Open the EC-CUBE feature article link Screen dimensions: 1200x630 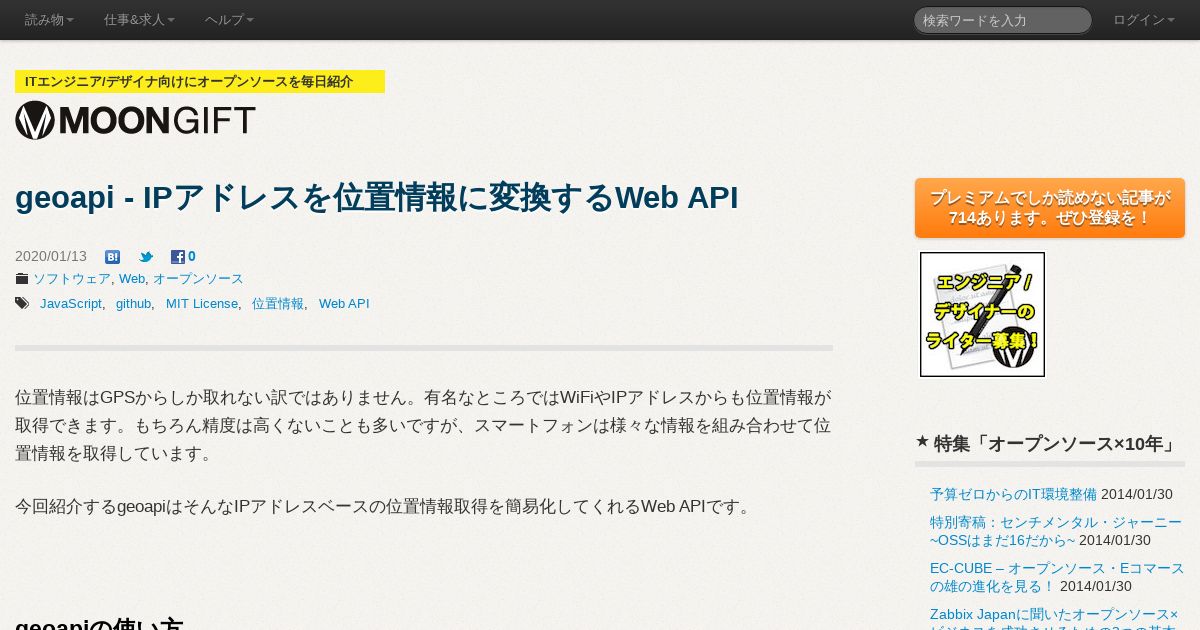(1057, 577)
